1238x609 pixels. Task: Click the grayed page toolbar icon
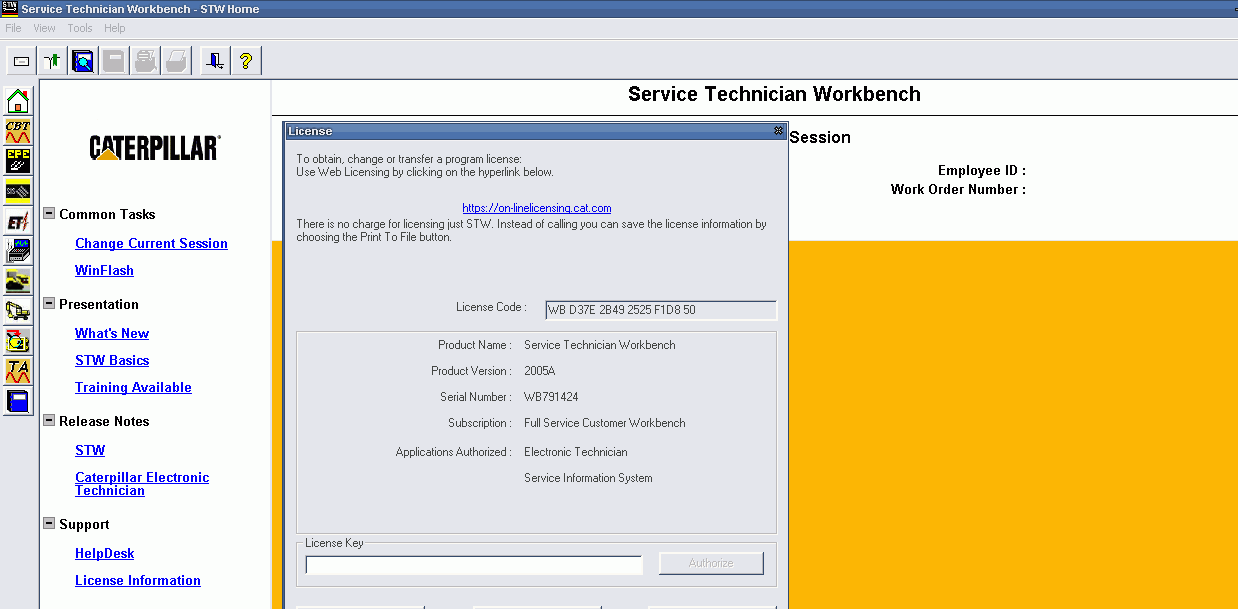[x=175, y=61]
